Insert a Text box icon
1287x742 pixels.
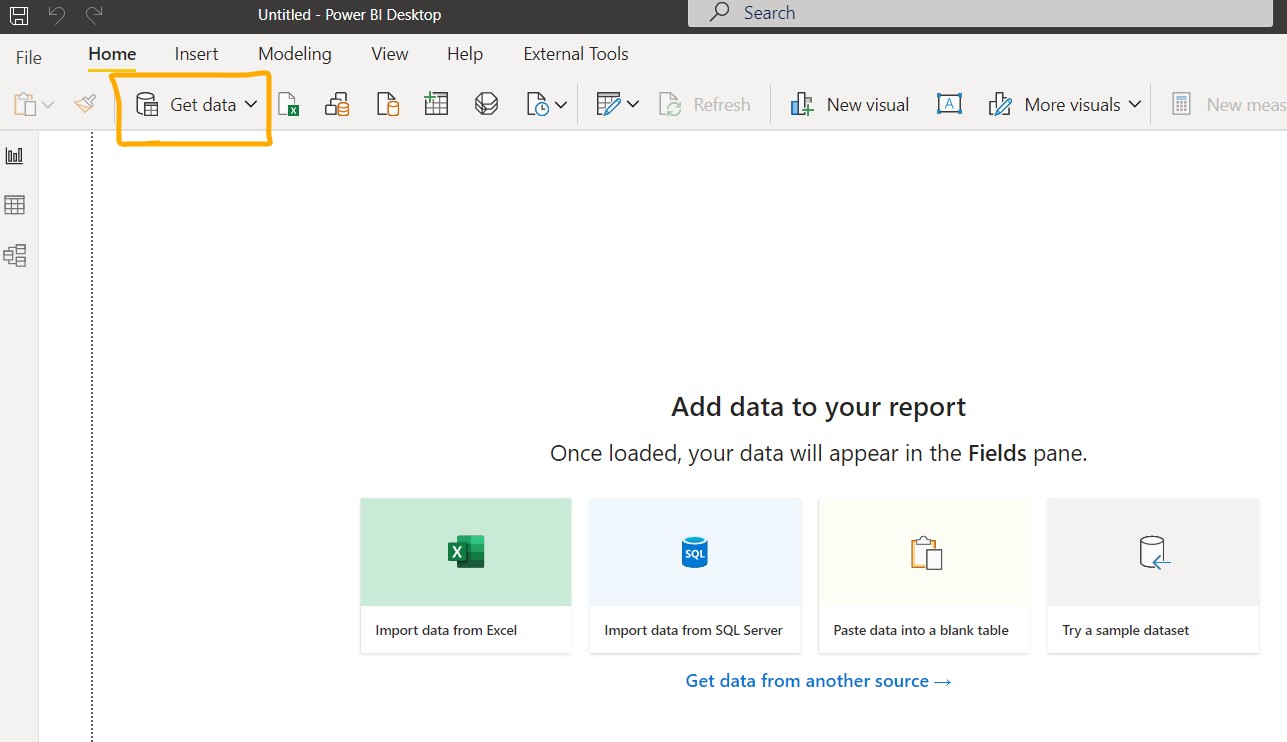coord(949,104)
